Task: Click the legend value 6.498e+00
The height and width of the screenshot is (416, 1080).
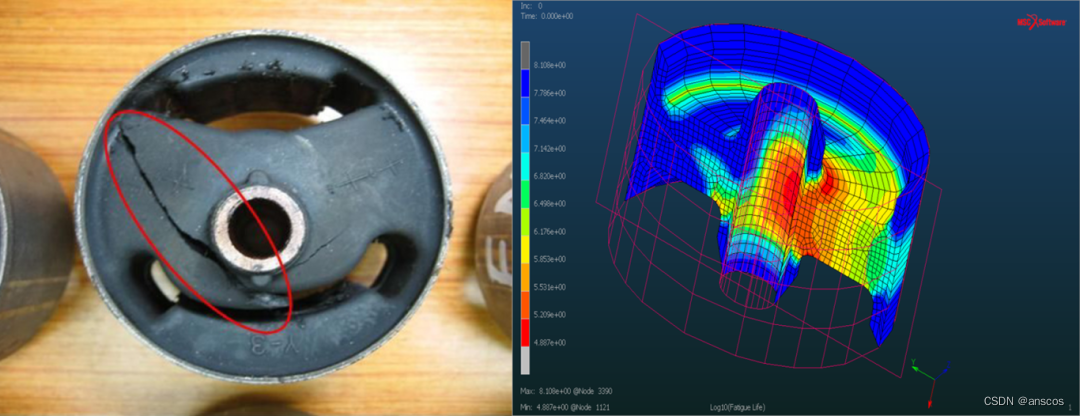Action: point(551,204)
